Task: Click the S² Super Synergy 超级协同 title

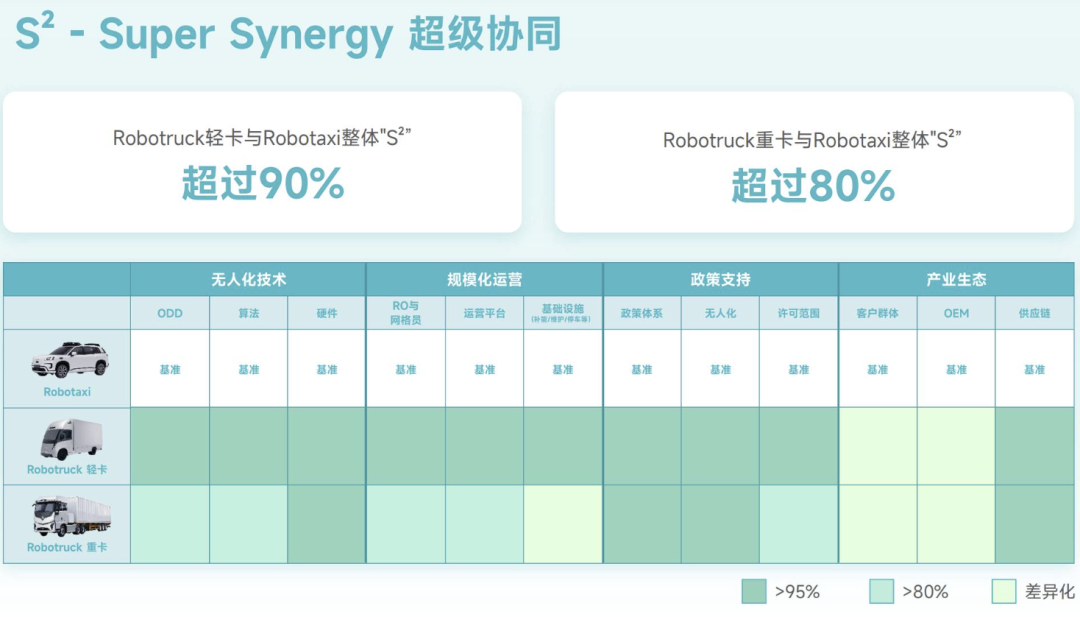Action: tap(289, 33)
